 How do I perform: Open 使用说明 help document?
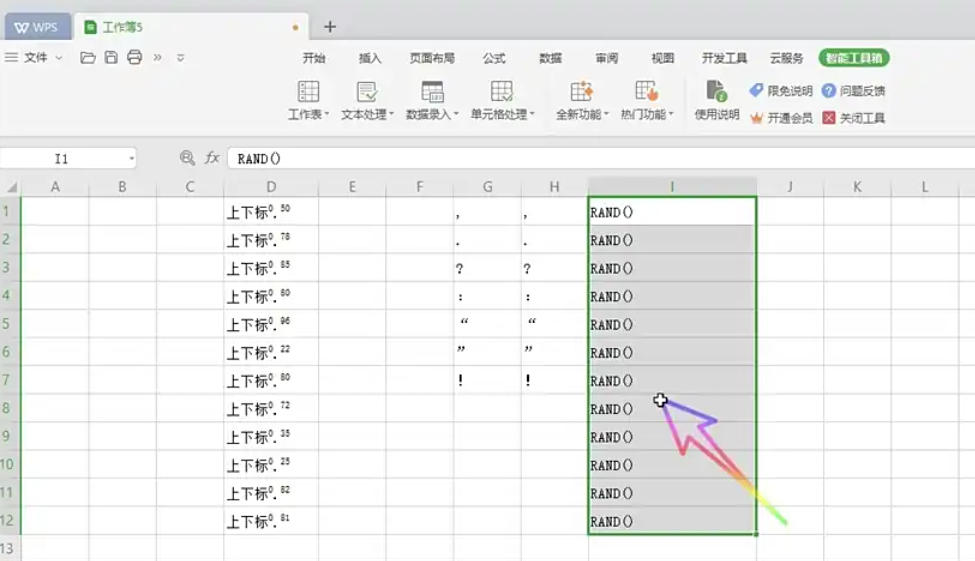click(x=716, y=100)
